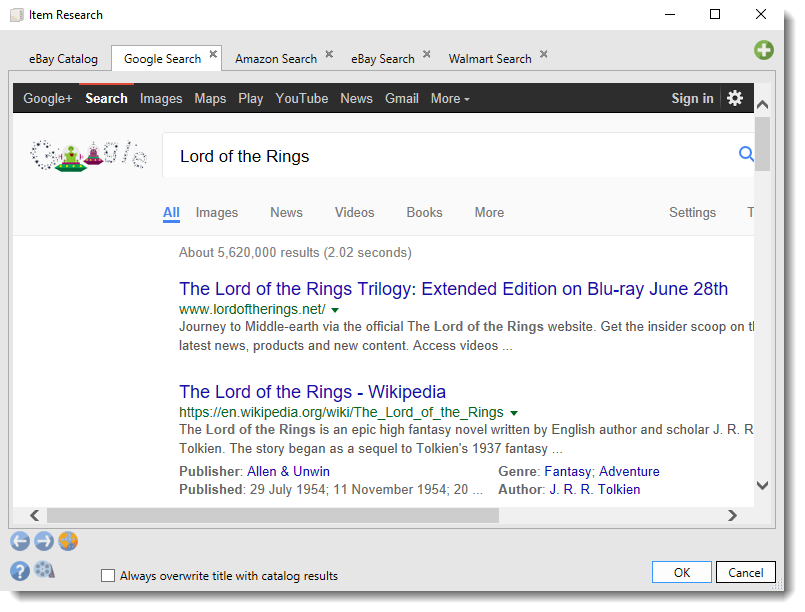Show News search results filter
The width and height of the screenshot is (805, 612).
286,213
